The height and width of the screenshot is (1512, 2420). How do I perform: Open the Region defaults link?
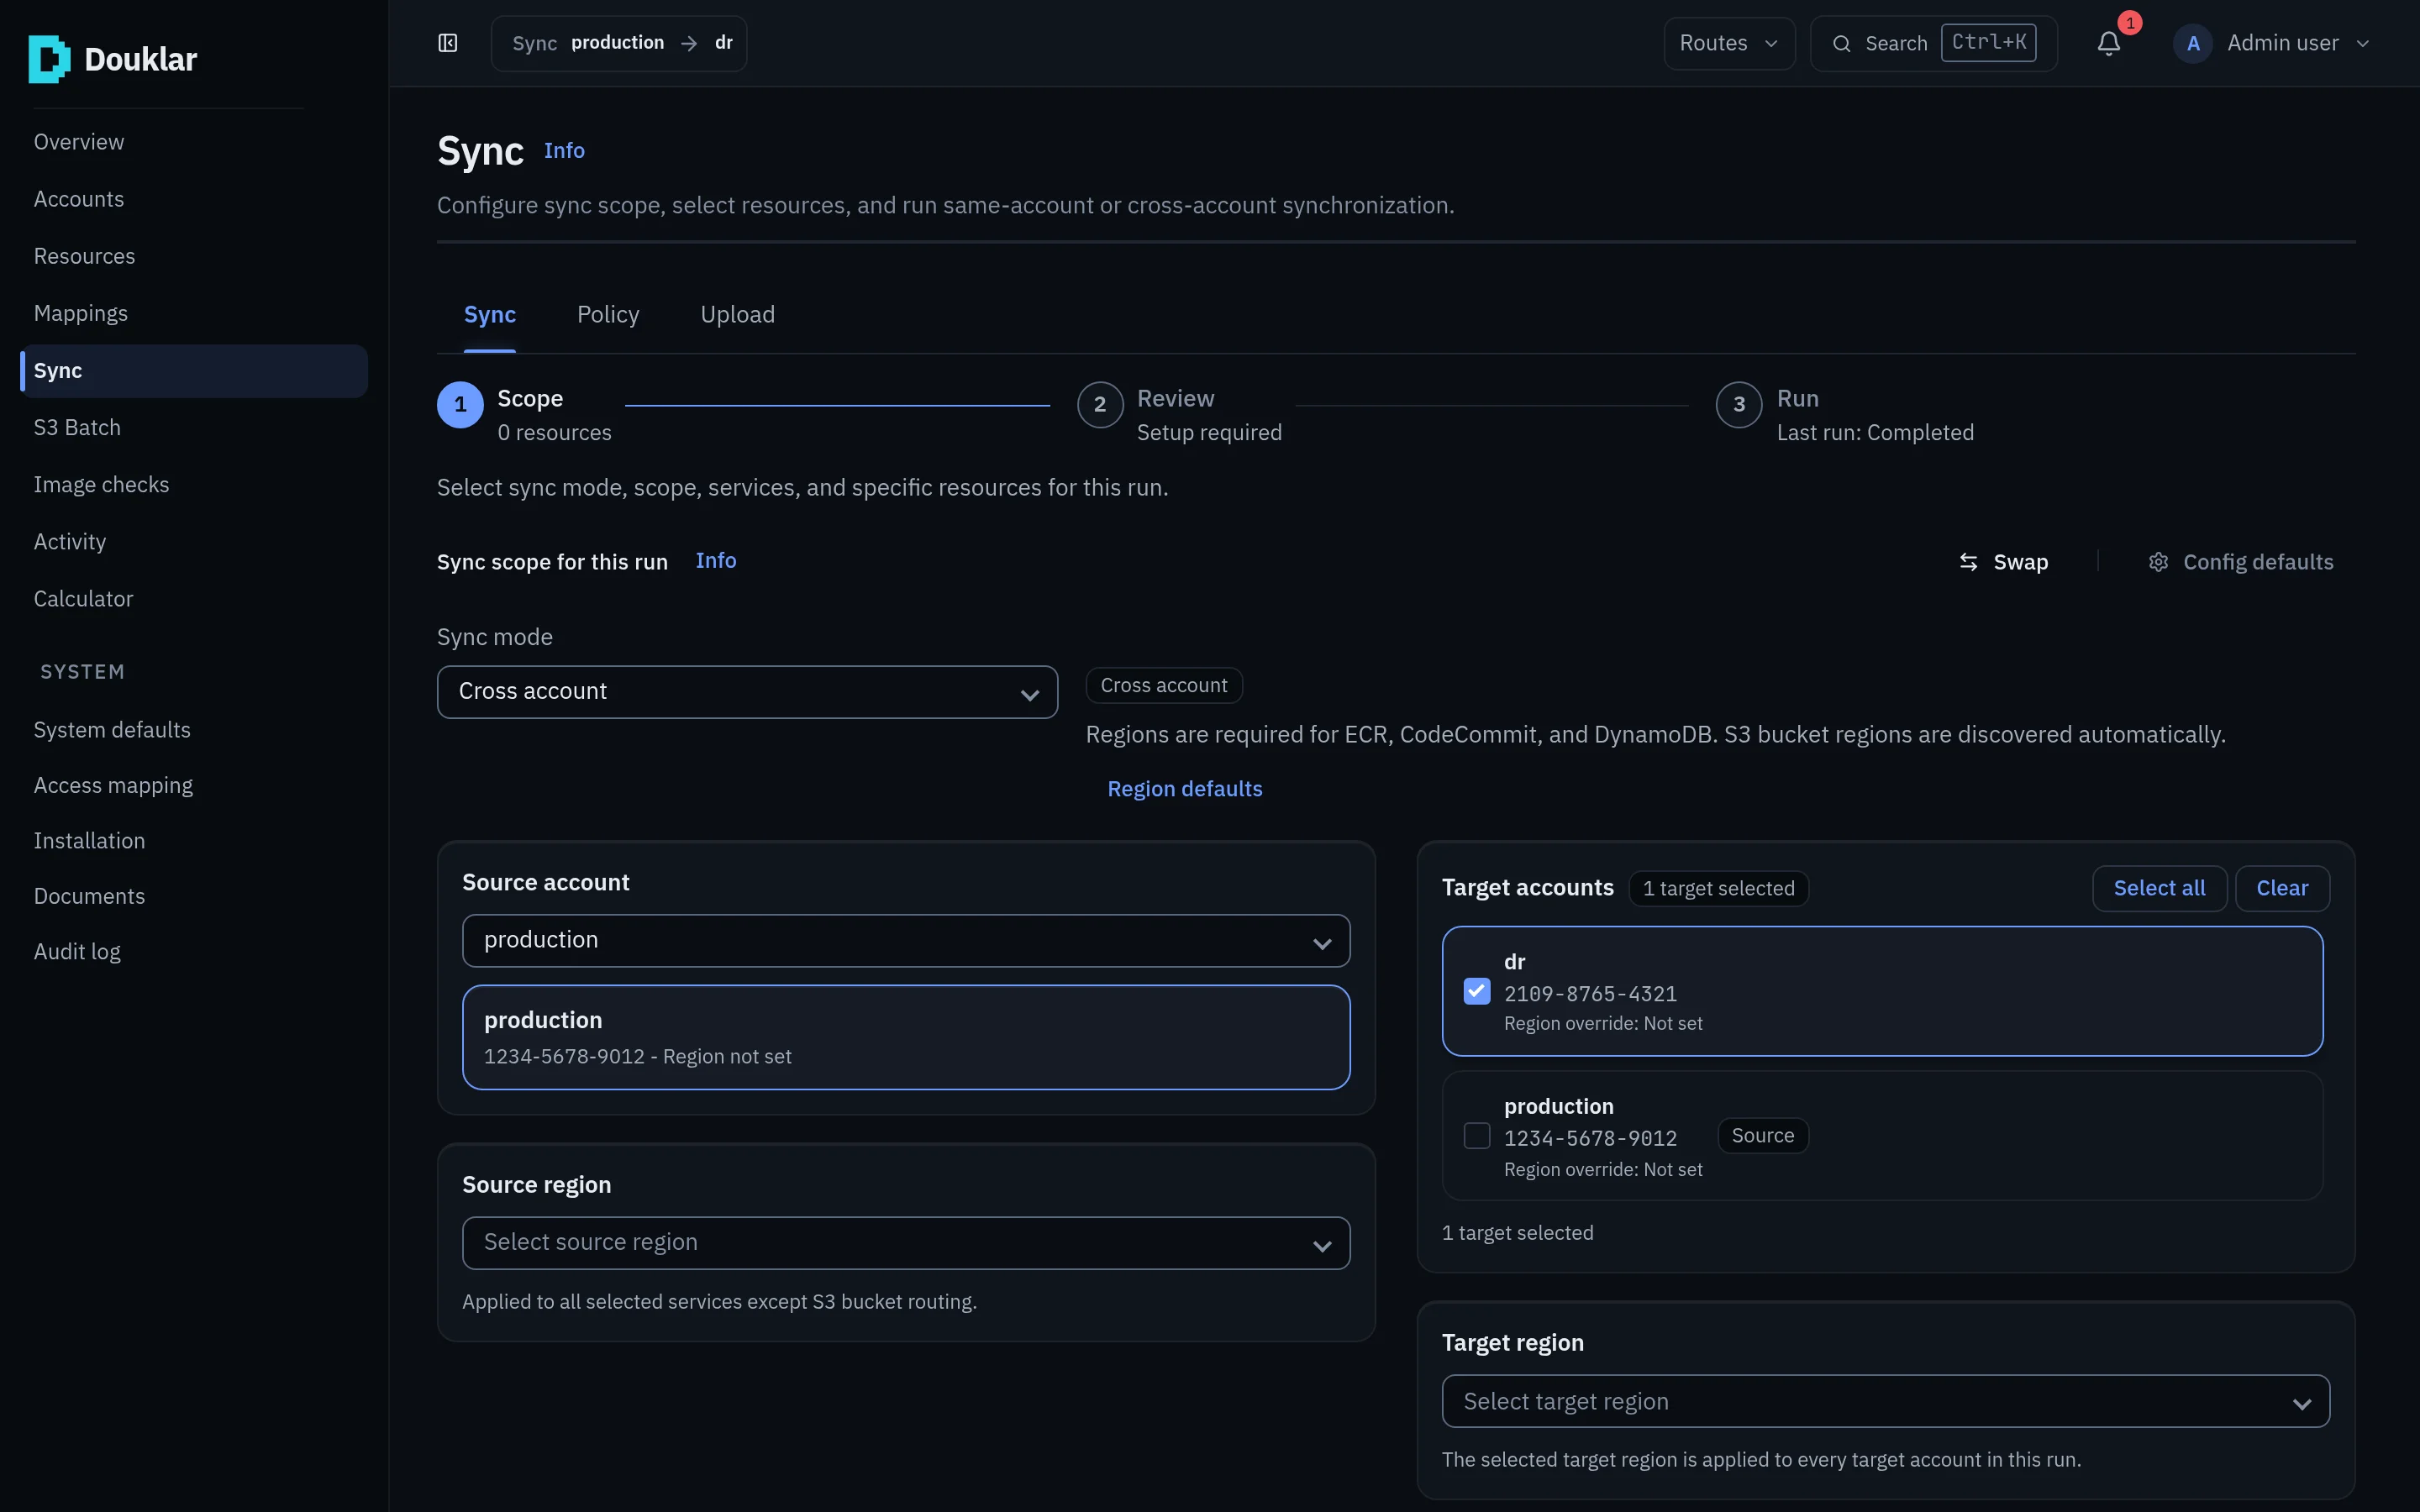tap(1184, 789)
